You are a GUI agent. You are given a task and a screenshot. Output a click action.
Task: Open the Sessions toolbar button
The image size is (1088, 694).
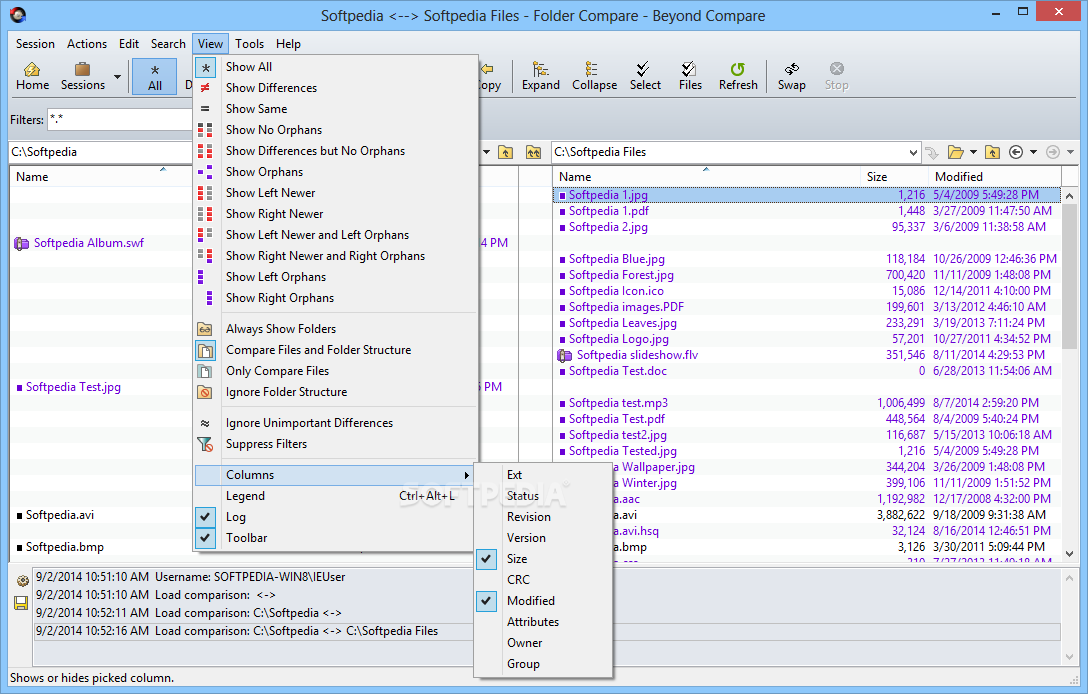83,76
